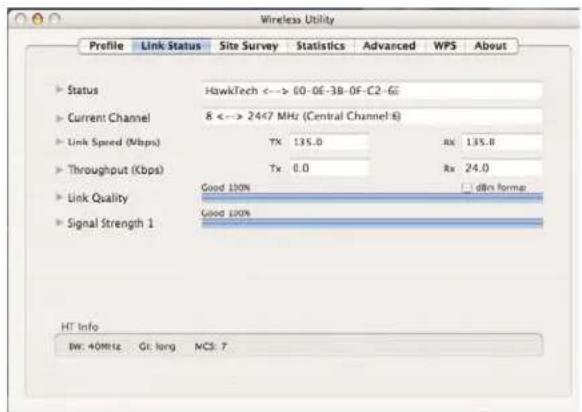Screen dimensions: 582x412
Task: Select the Link Status tab
Action: click(171, 46)
